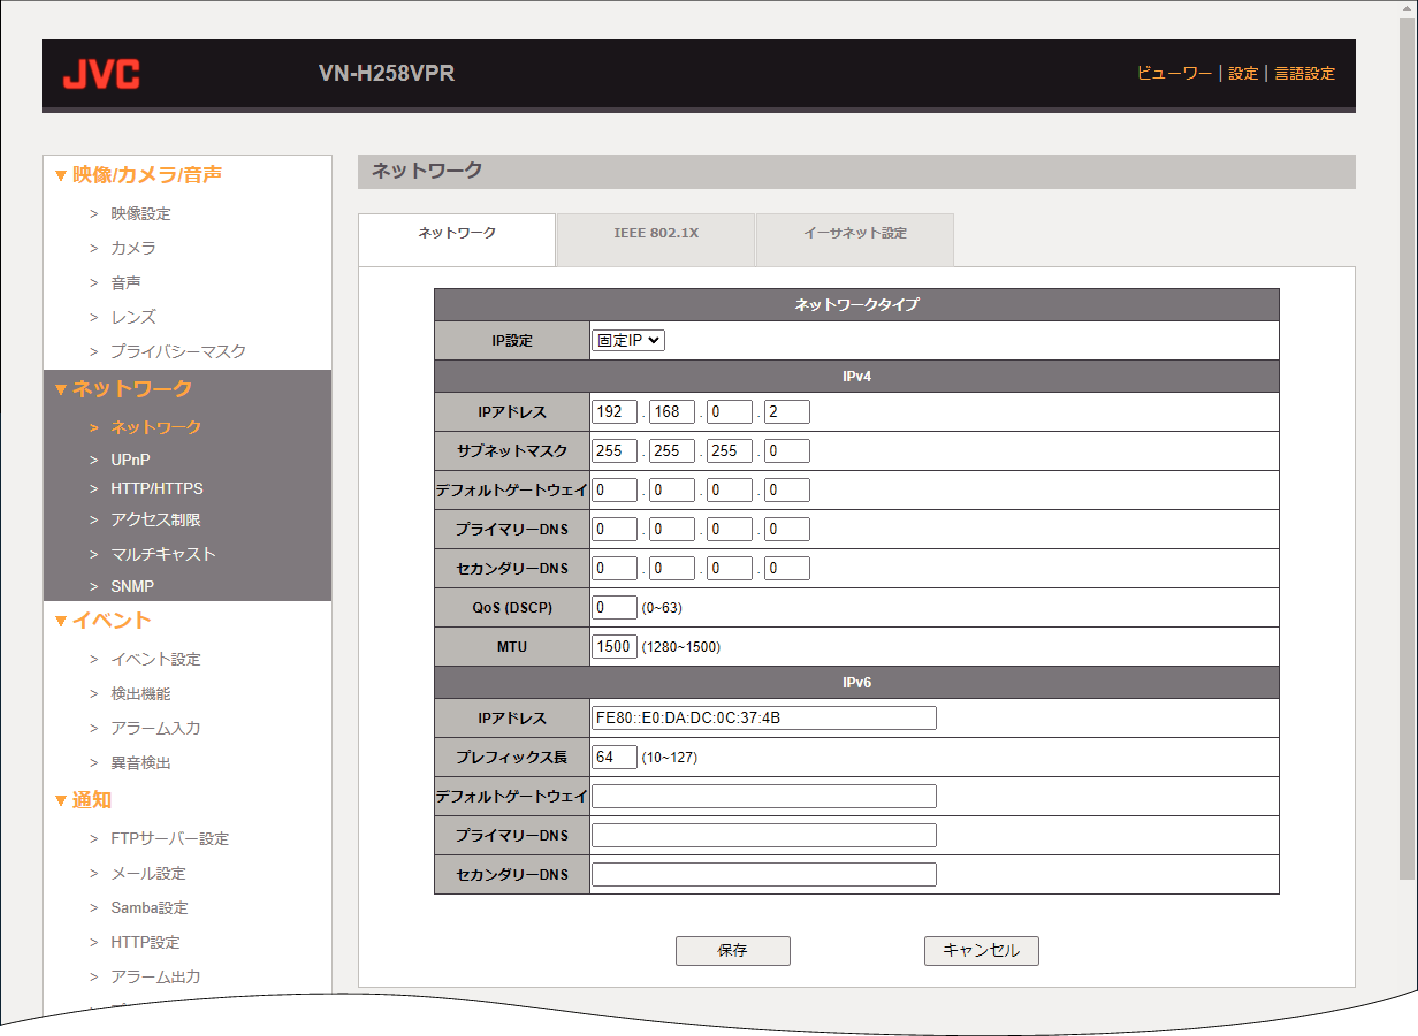Collapse the 映像/カメラ/音声 section triangle
Viewport: 1418px width, 1036px height.
pyautogui.click(x=61, y=176)
